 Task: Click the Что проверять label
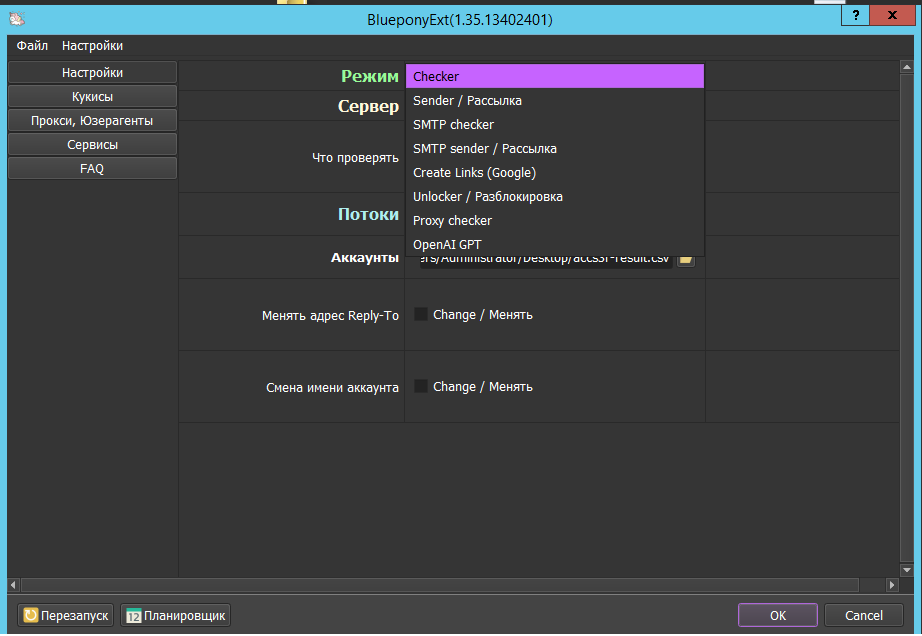355,158
